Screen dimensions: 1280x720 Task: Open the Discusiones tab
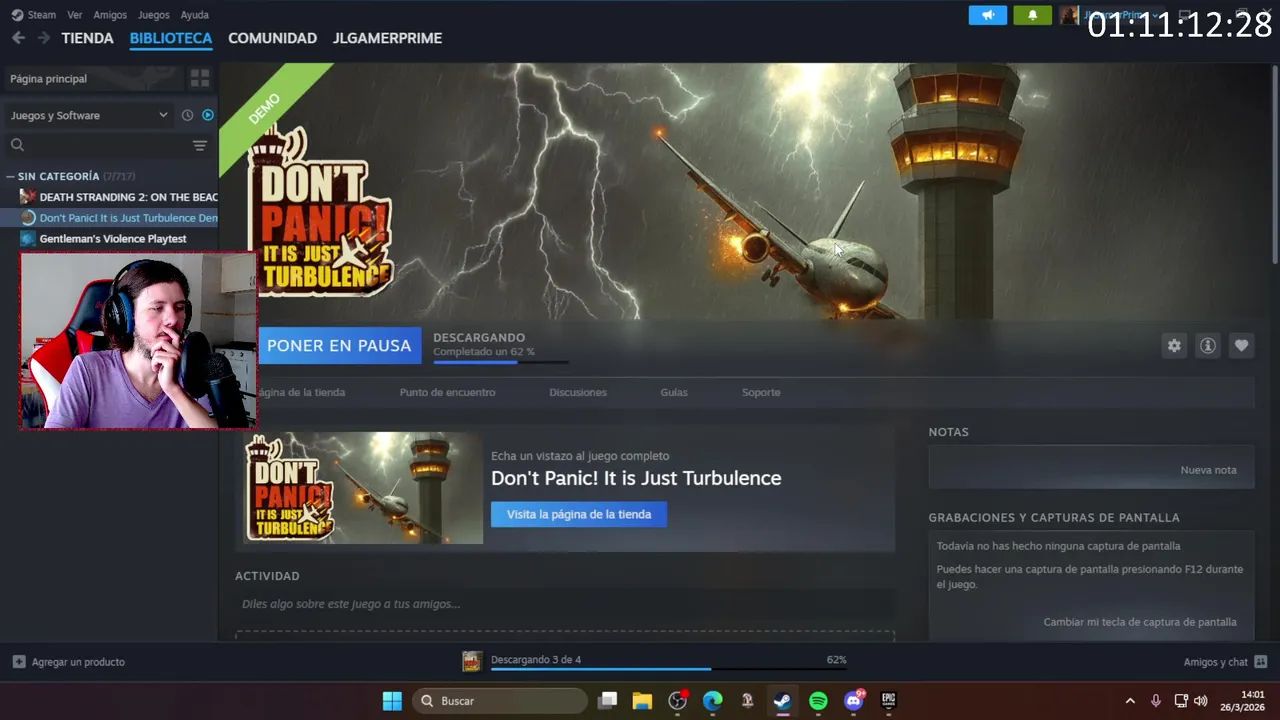578,392
